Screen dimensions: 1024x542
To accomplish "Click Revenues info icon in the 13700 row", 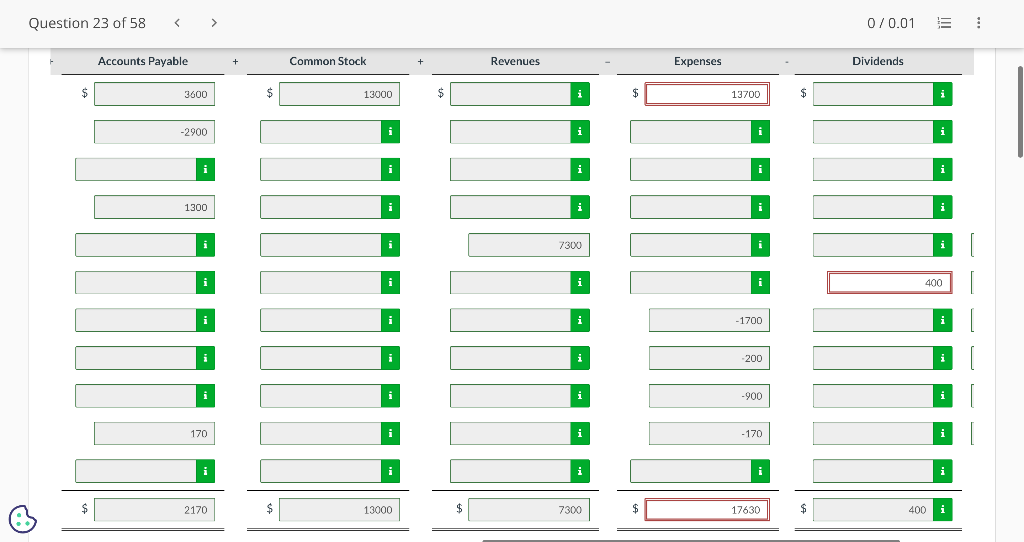I will click(580, 94).
